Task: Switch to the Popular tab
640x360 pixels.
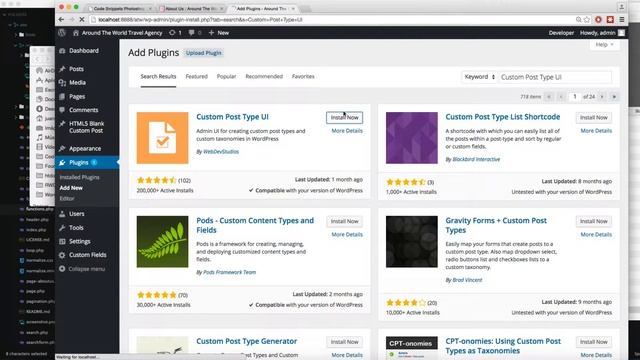Action: click(226, 76)
